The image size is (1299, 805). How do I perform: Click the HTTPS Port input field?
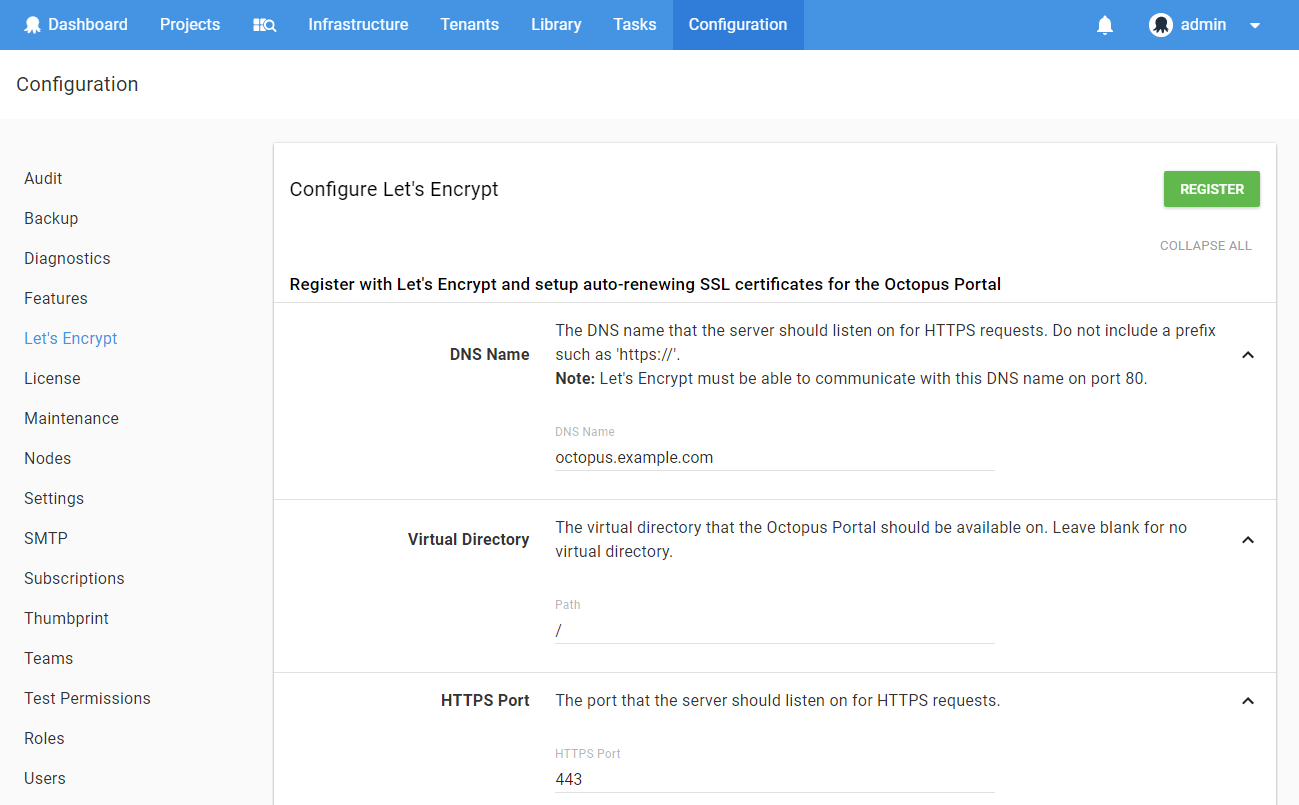[775, 779]
